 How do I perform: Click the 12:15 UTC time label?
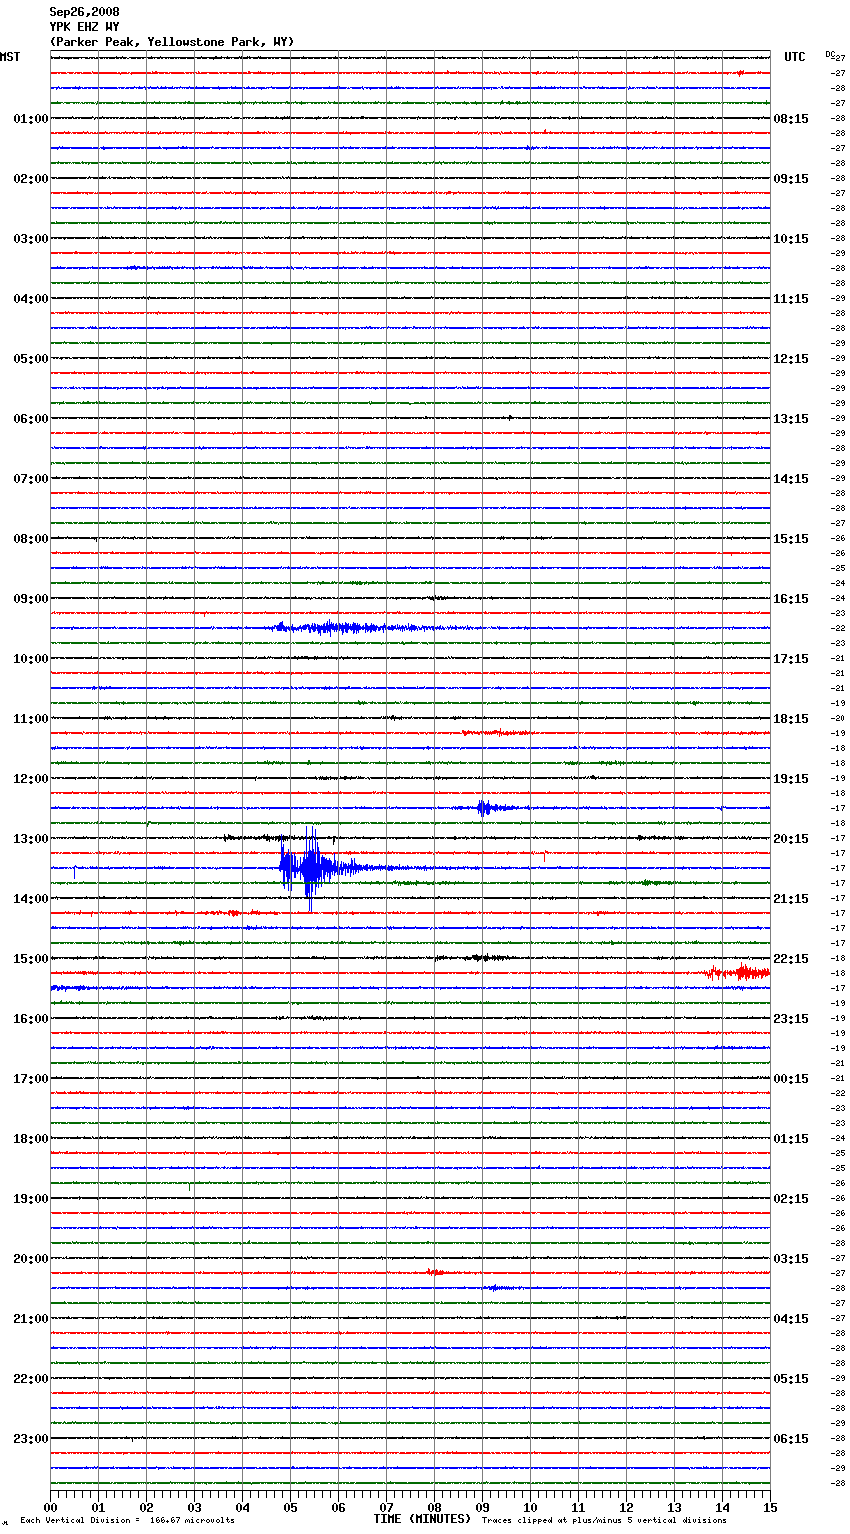pos(791,359)
